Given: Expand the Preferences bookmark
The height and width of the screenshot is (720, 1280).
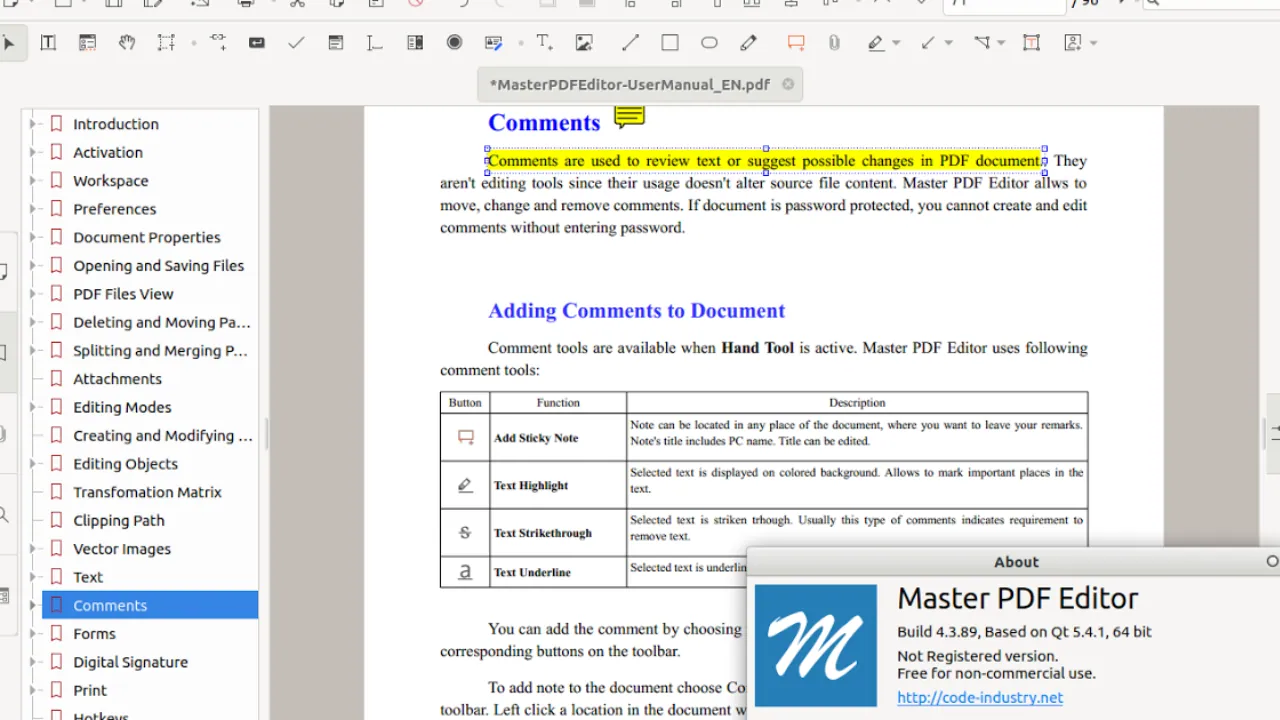Looking at the screenshot, I should click(32, 209).
